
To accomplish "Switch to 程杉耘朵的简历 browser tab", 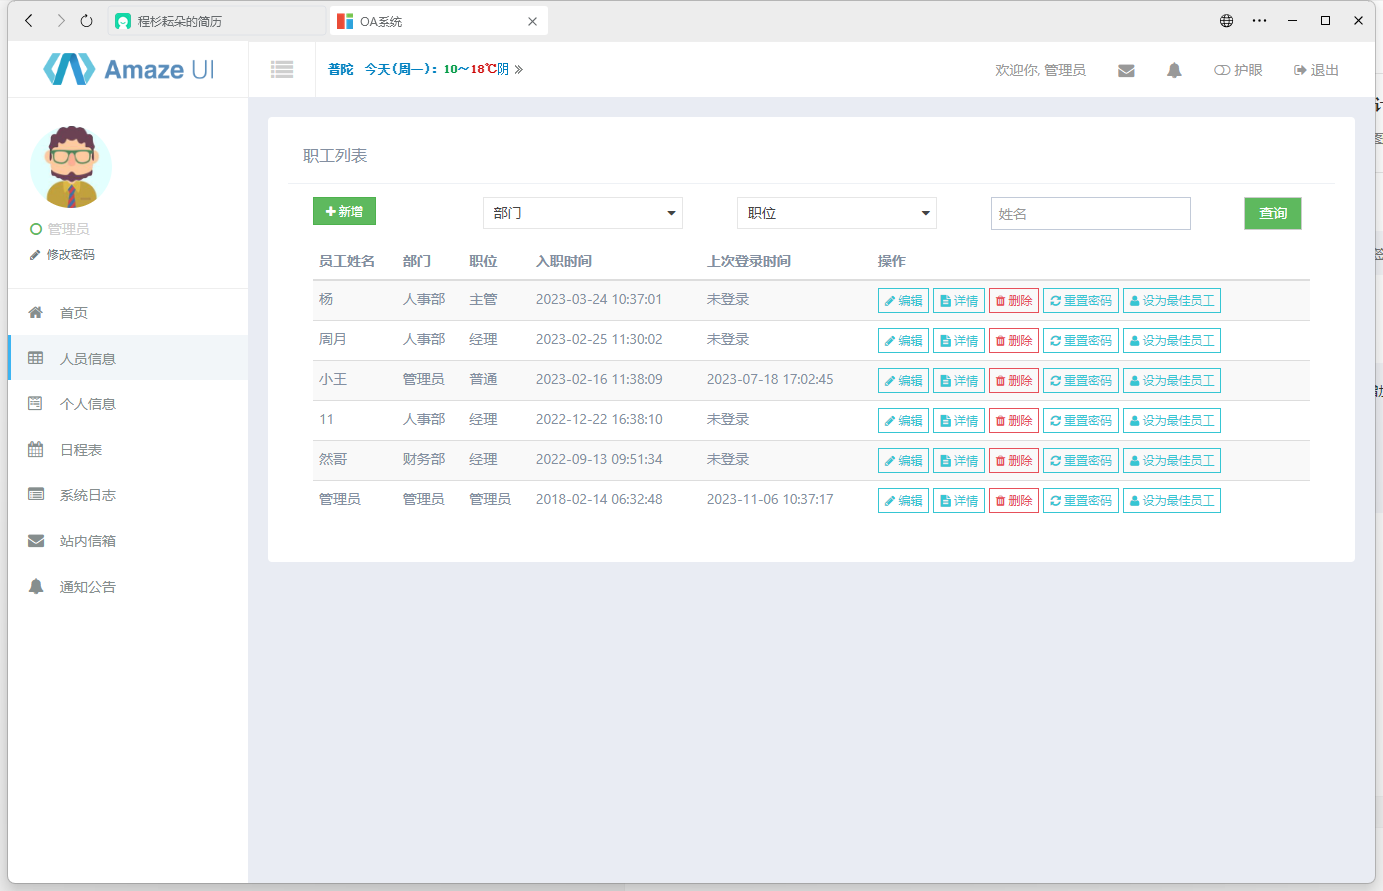I will point(216,21).
